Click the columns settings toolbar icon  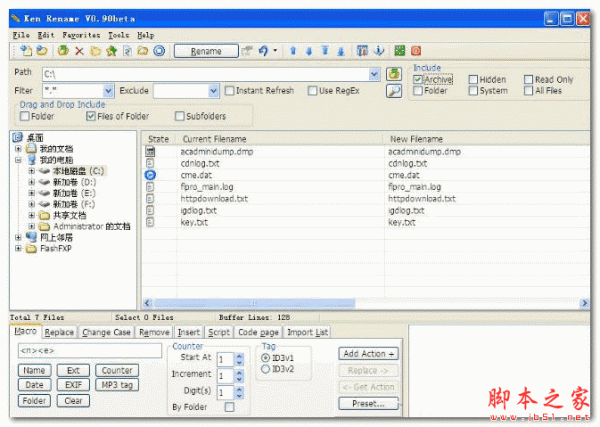pos(362,51)
